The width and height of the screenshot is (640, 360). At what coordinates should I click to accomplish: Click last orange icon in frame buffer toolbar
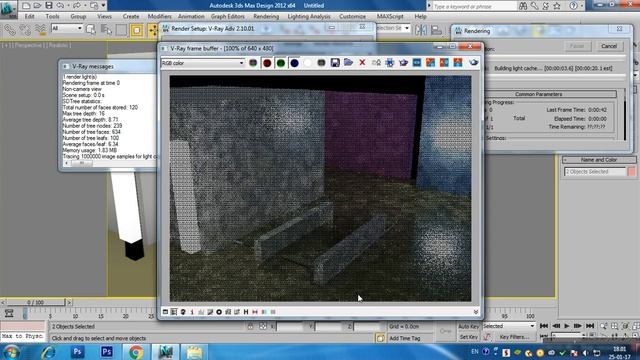tap(458, 62)
